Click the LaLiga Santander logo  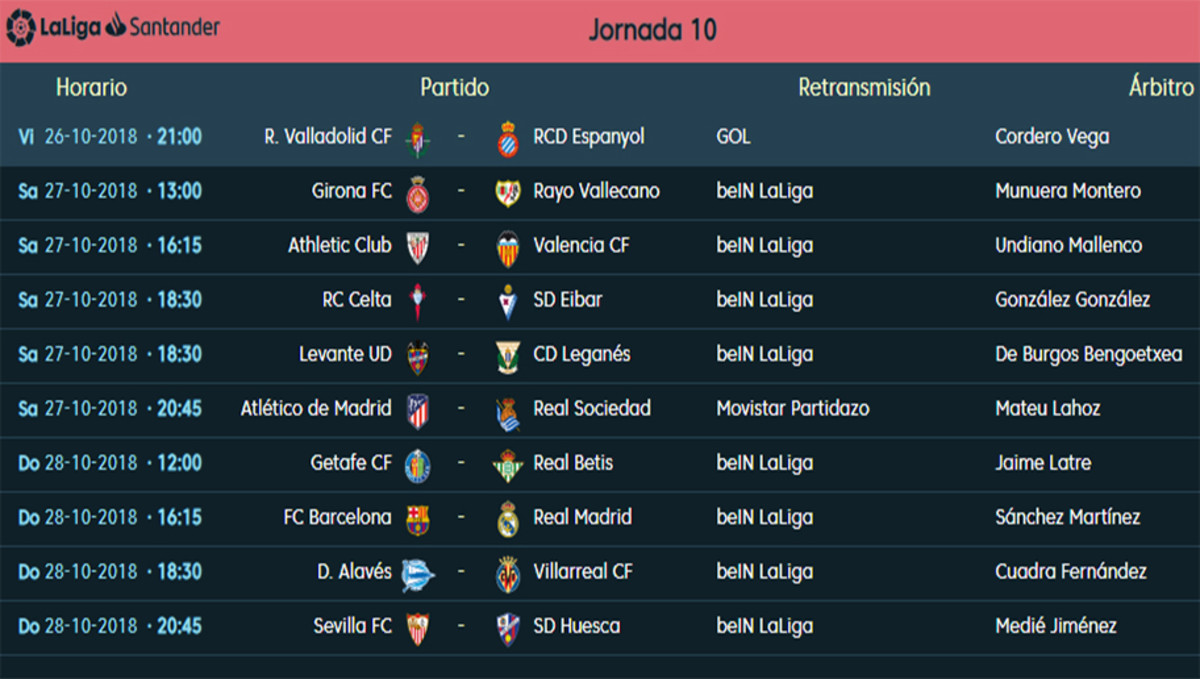(x=112, y=27)
